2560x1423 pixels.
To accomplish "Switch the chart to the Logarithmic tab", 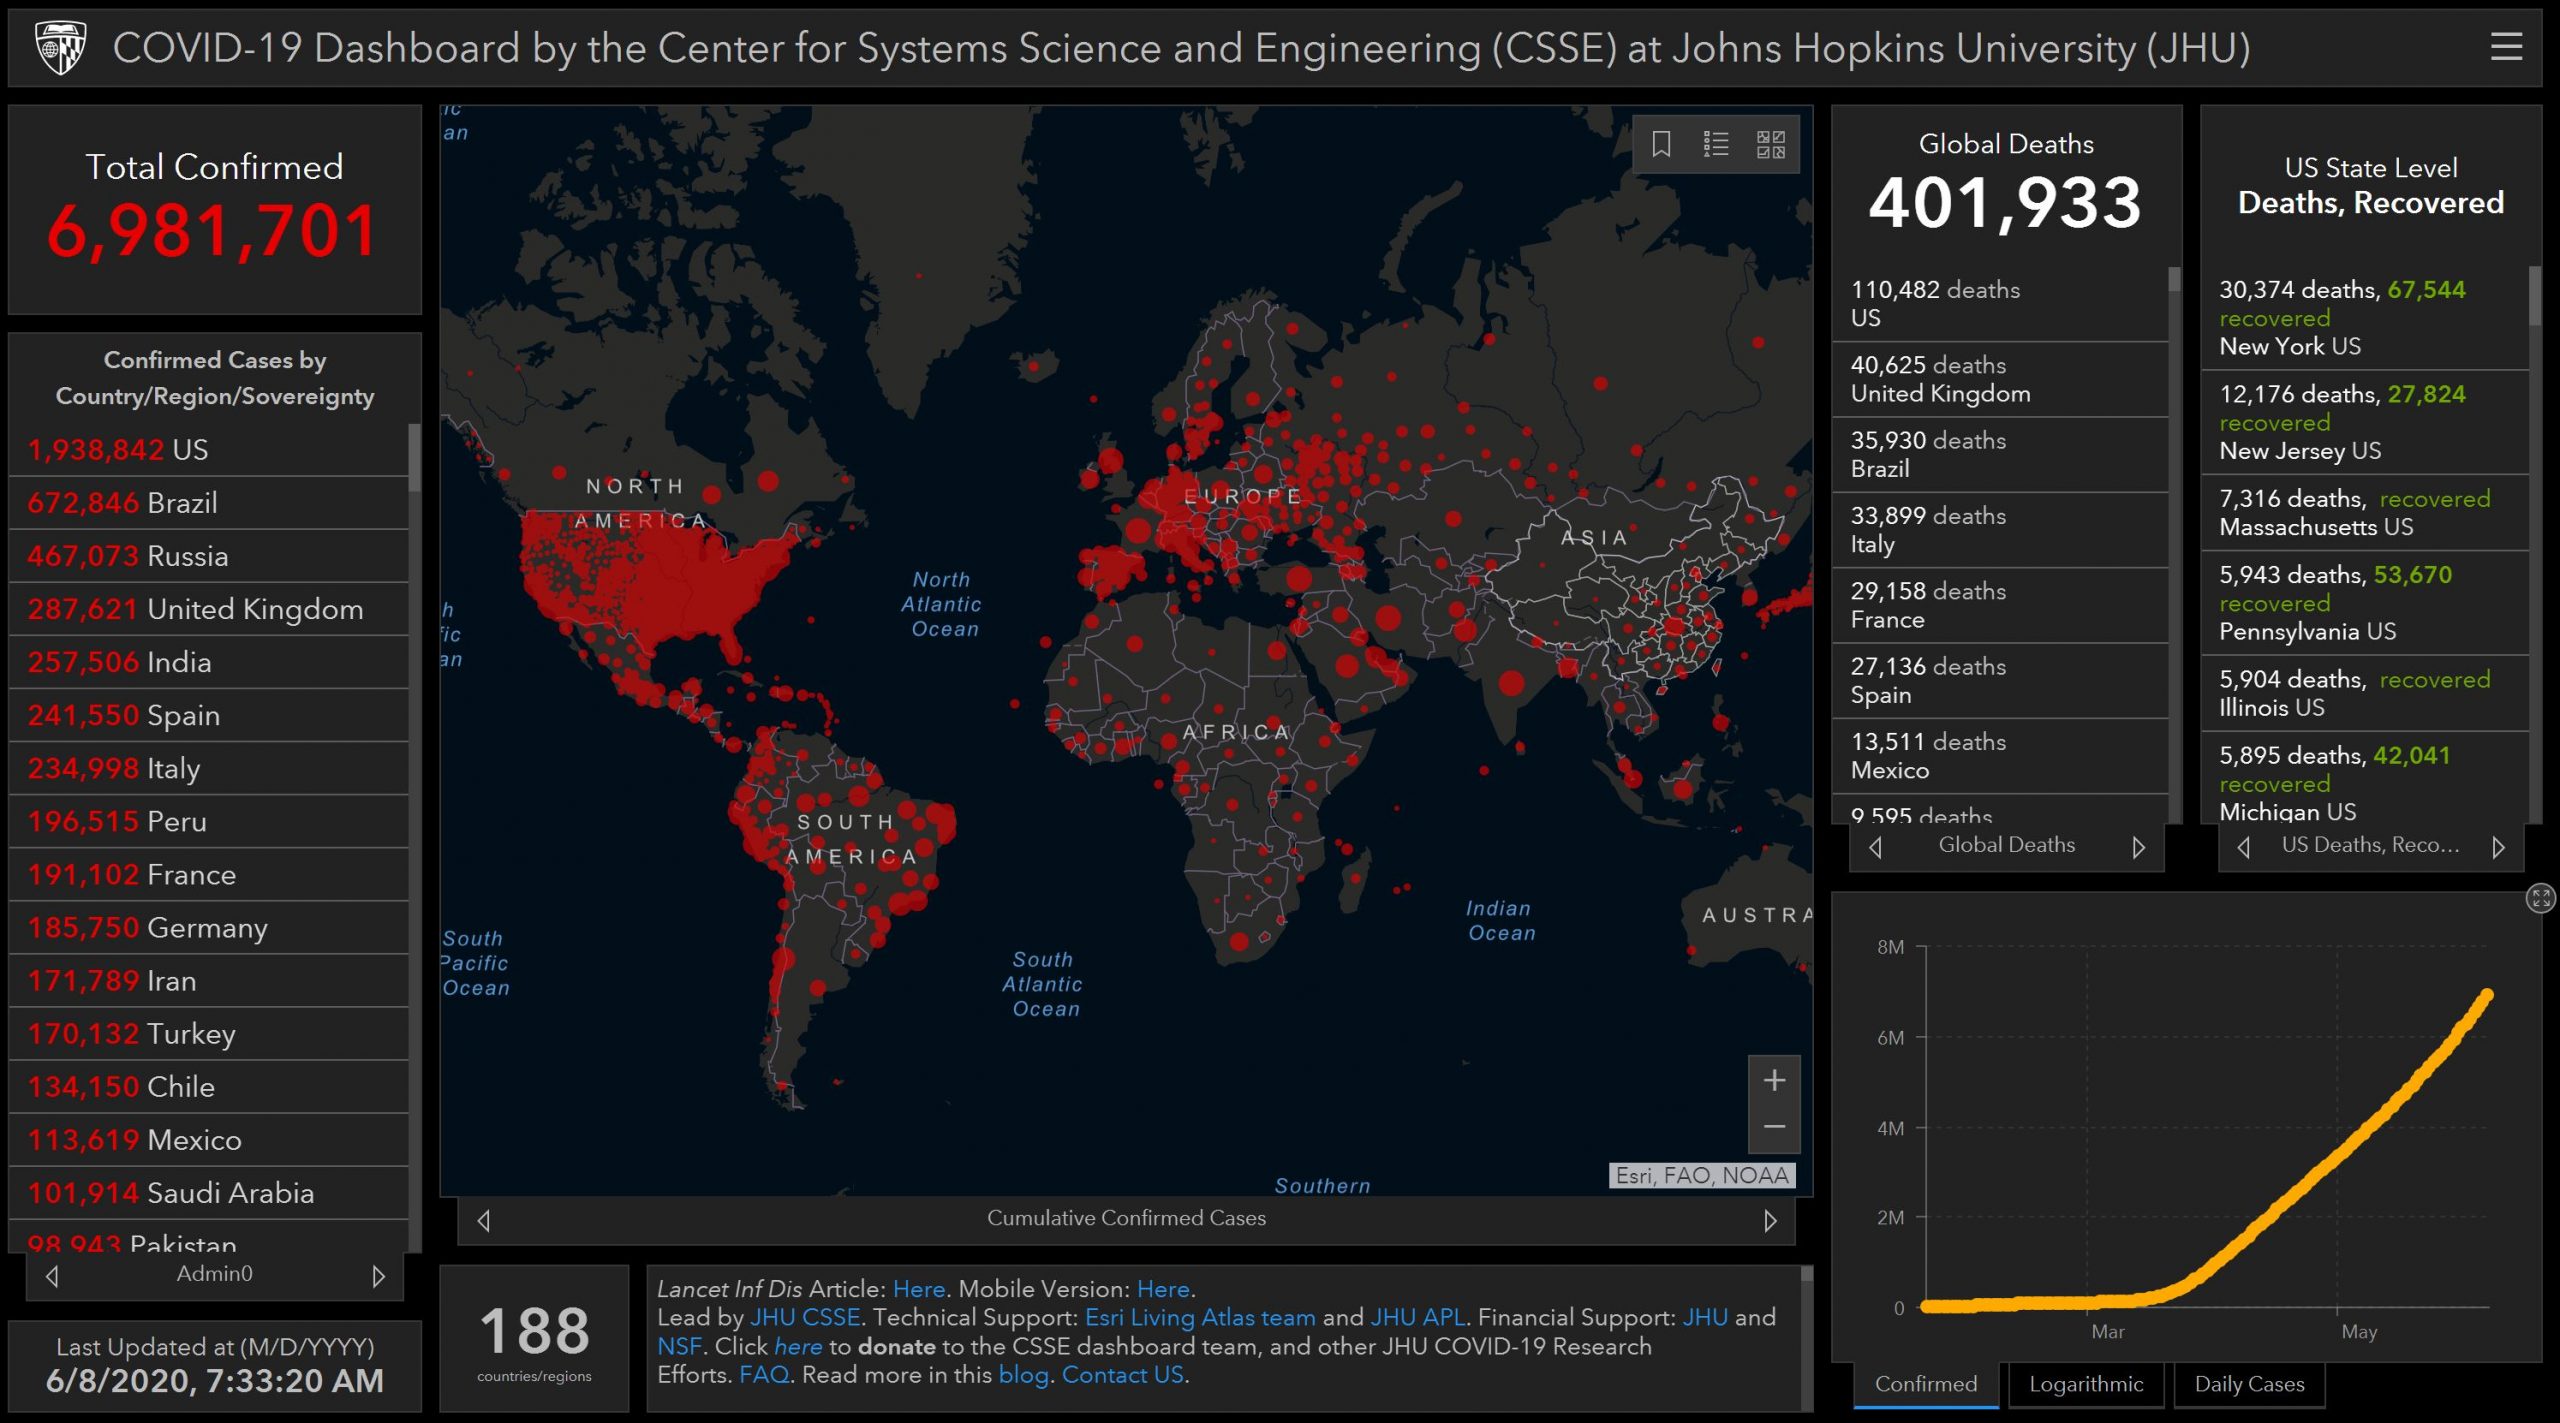I will 2086,1384.
